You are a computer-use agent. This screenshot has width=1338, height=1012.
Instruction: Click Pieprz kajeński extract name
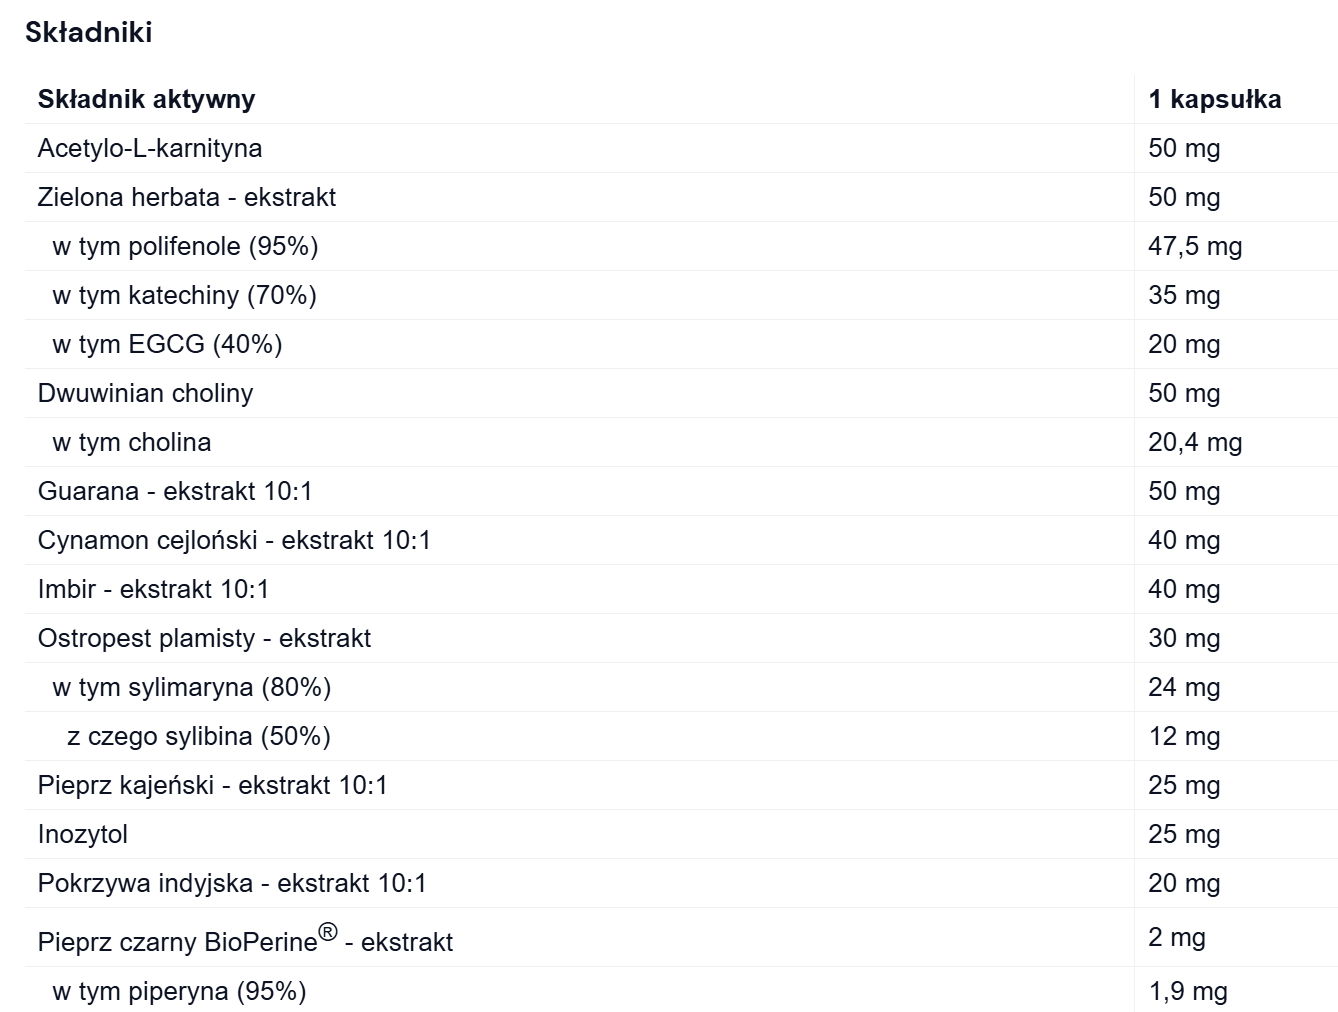(x=212, y=785)
